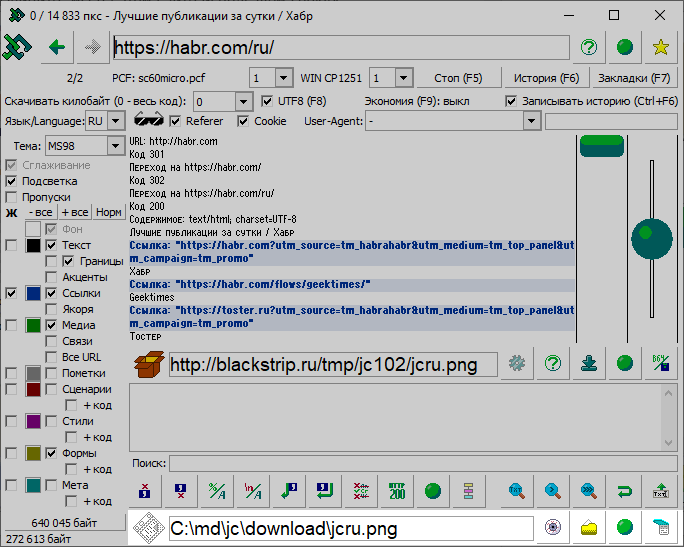Click the icon with a quote mark above a red X

tap(180, 491)
